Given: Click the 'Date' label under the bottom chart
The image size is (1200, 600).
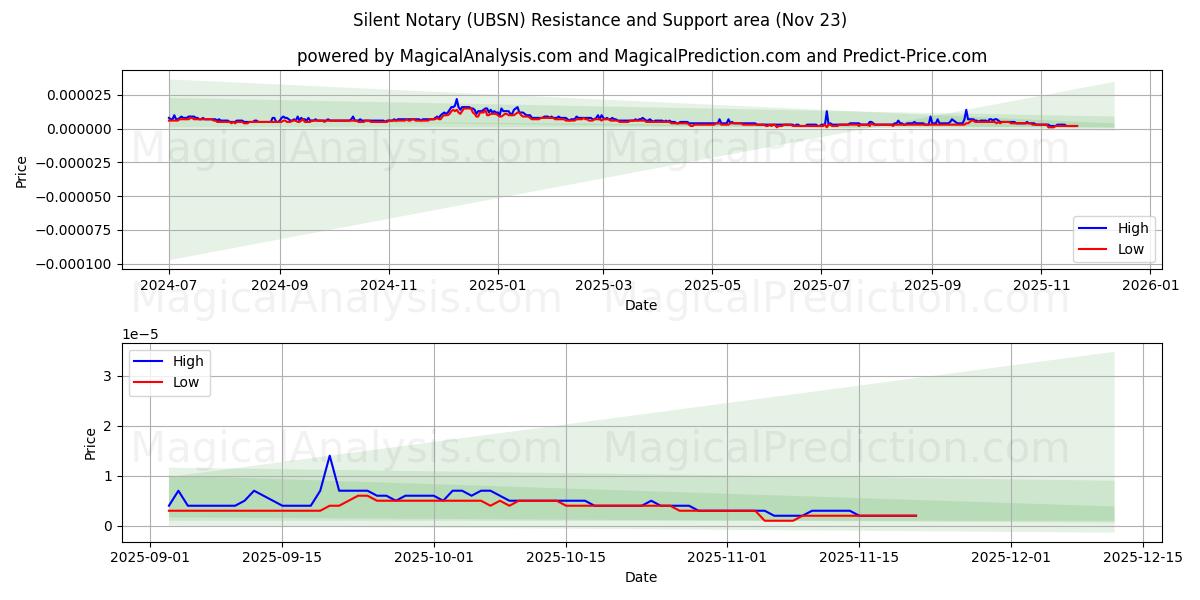Looking at the screenshot, I should pyautogui.click(x=641, y=577).
